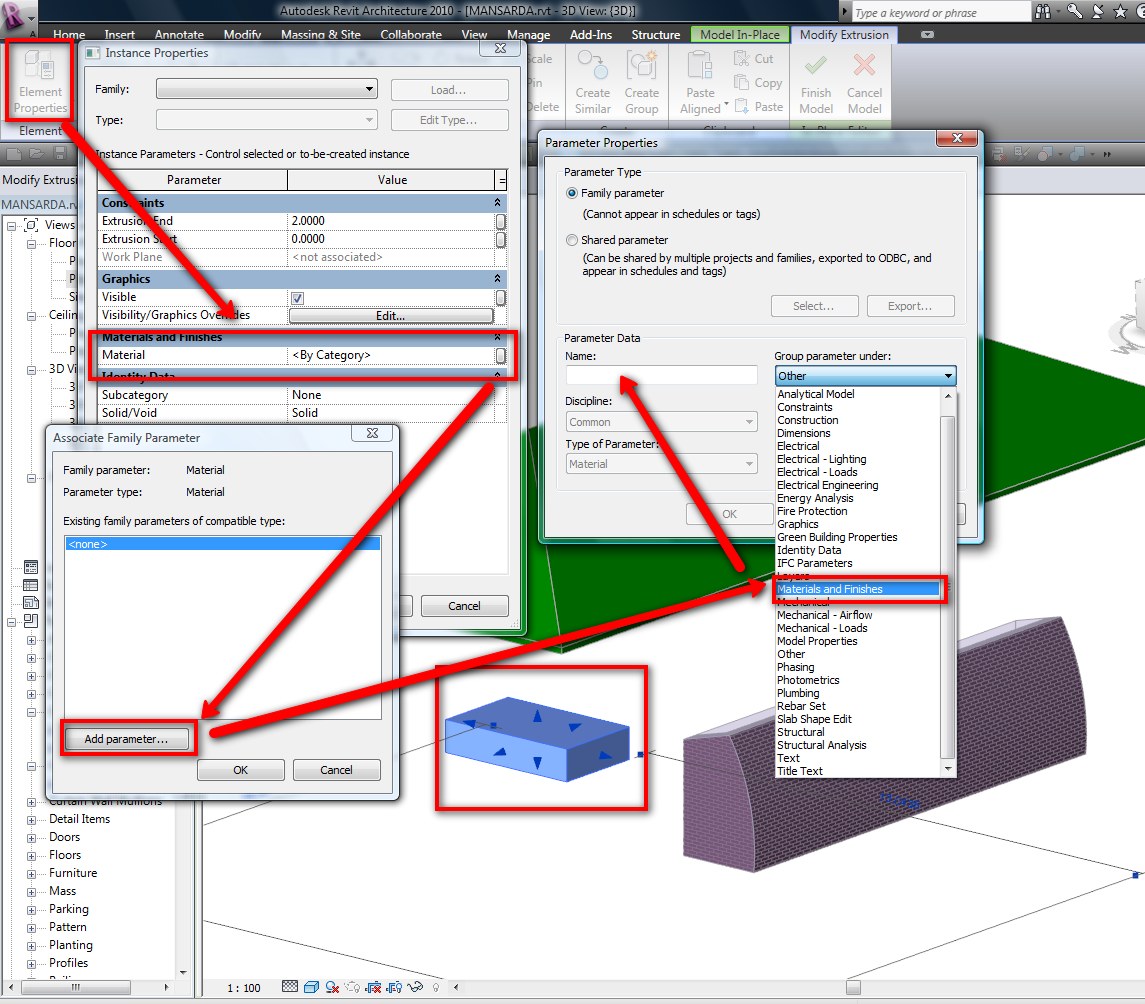Click the binoculars search icon
The height and width of the screenshot is (1004, 1145).
click(1043, 11)
